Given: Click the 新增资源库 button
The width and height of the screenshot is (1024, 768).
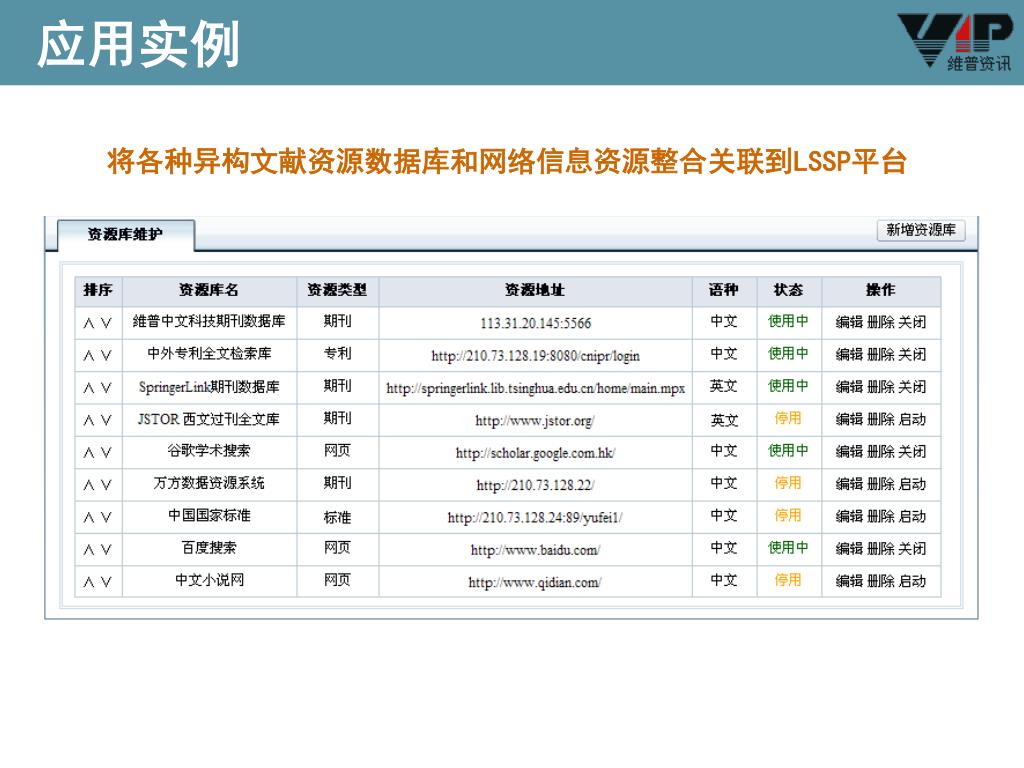Looking at the screenshot, I should [921, 230].
